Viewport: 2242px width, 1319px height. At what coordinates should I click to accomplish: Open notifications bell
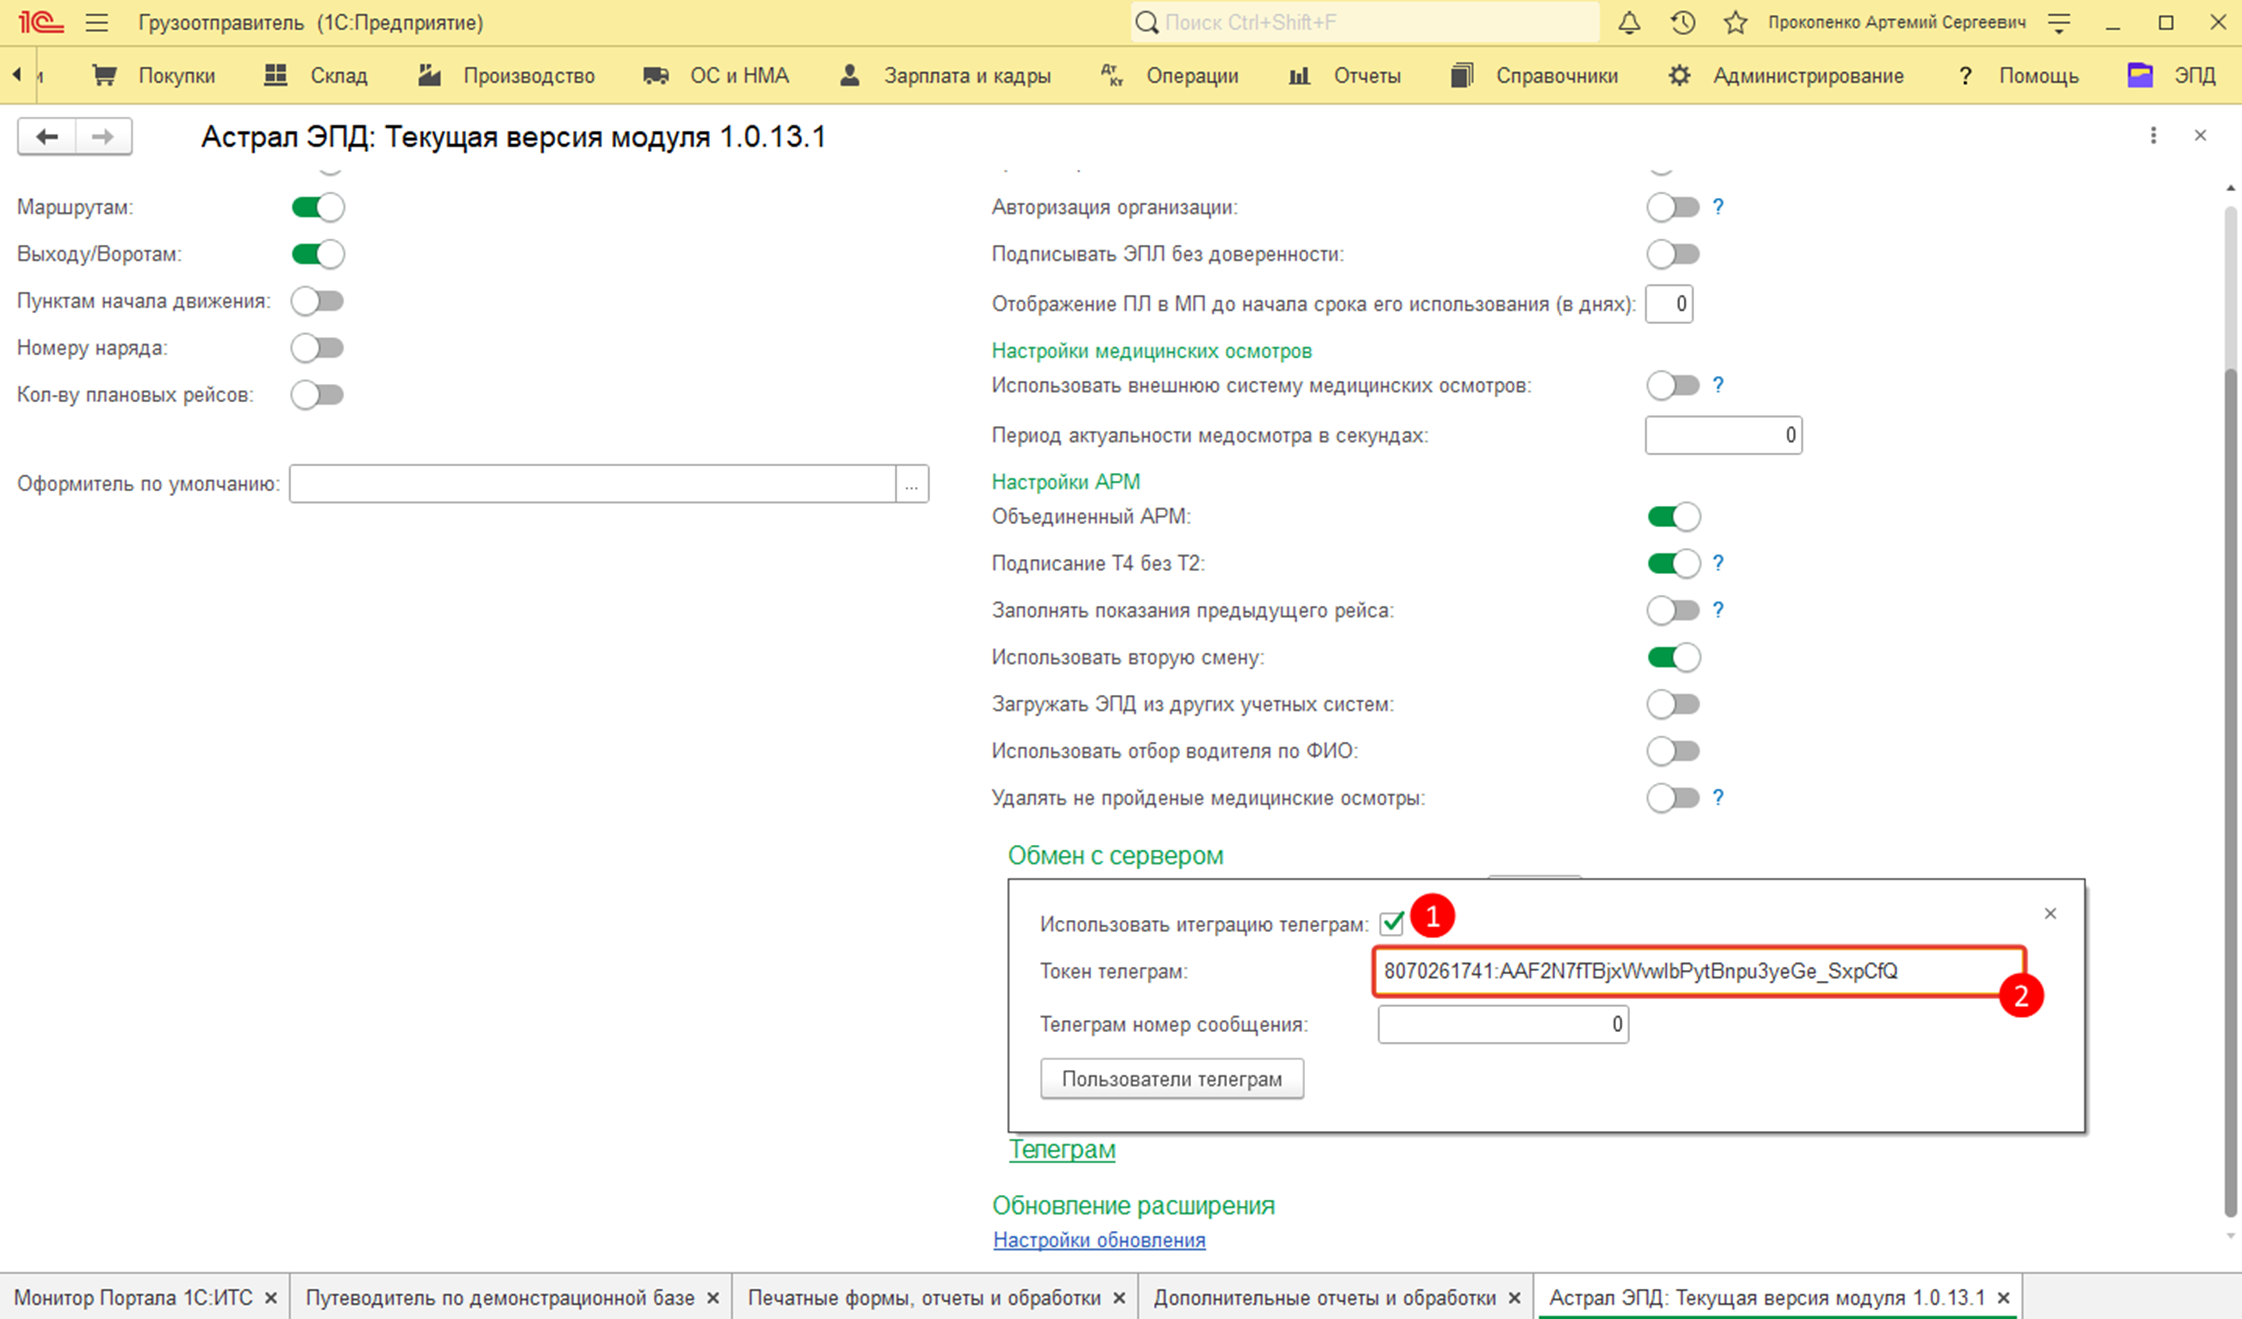(1629, 22)
